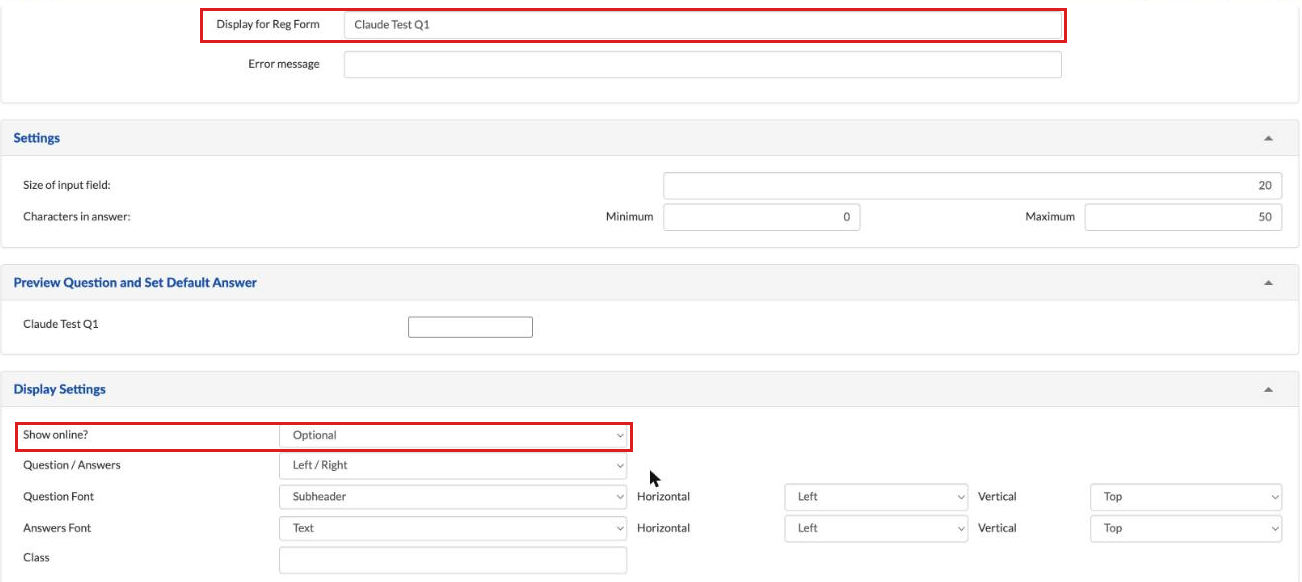Click the Show online? label
The height and width of the screenshot is (582, 1302).
pos(55,435)
